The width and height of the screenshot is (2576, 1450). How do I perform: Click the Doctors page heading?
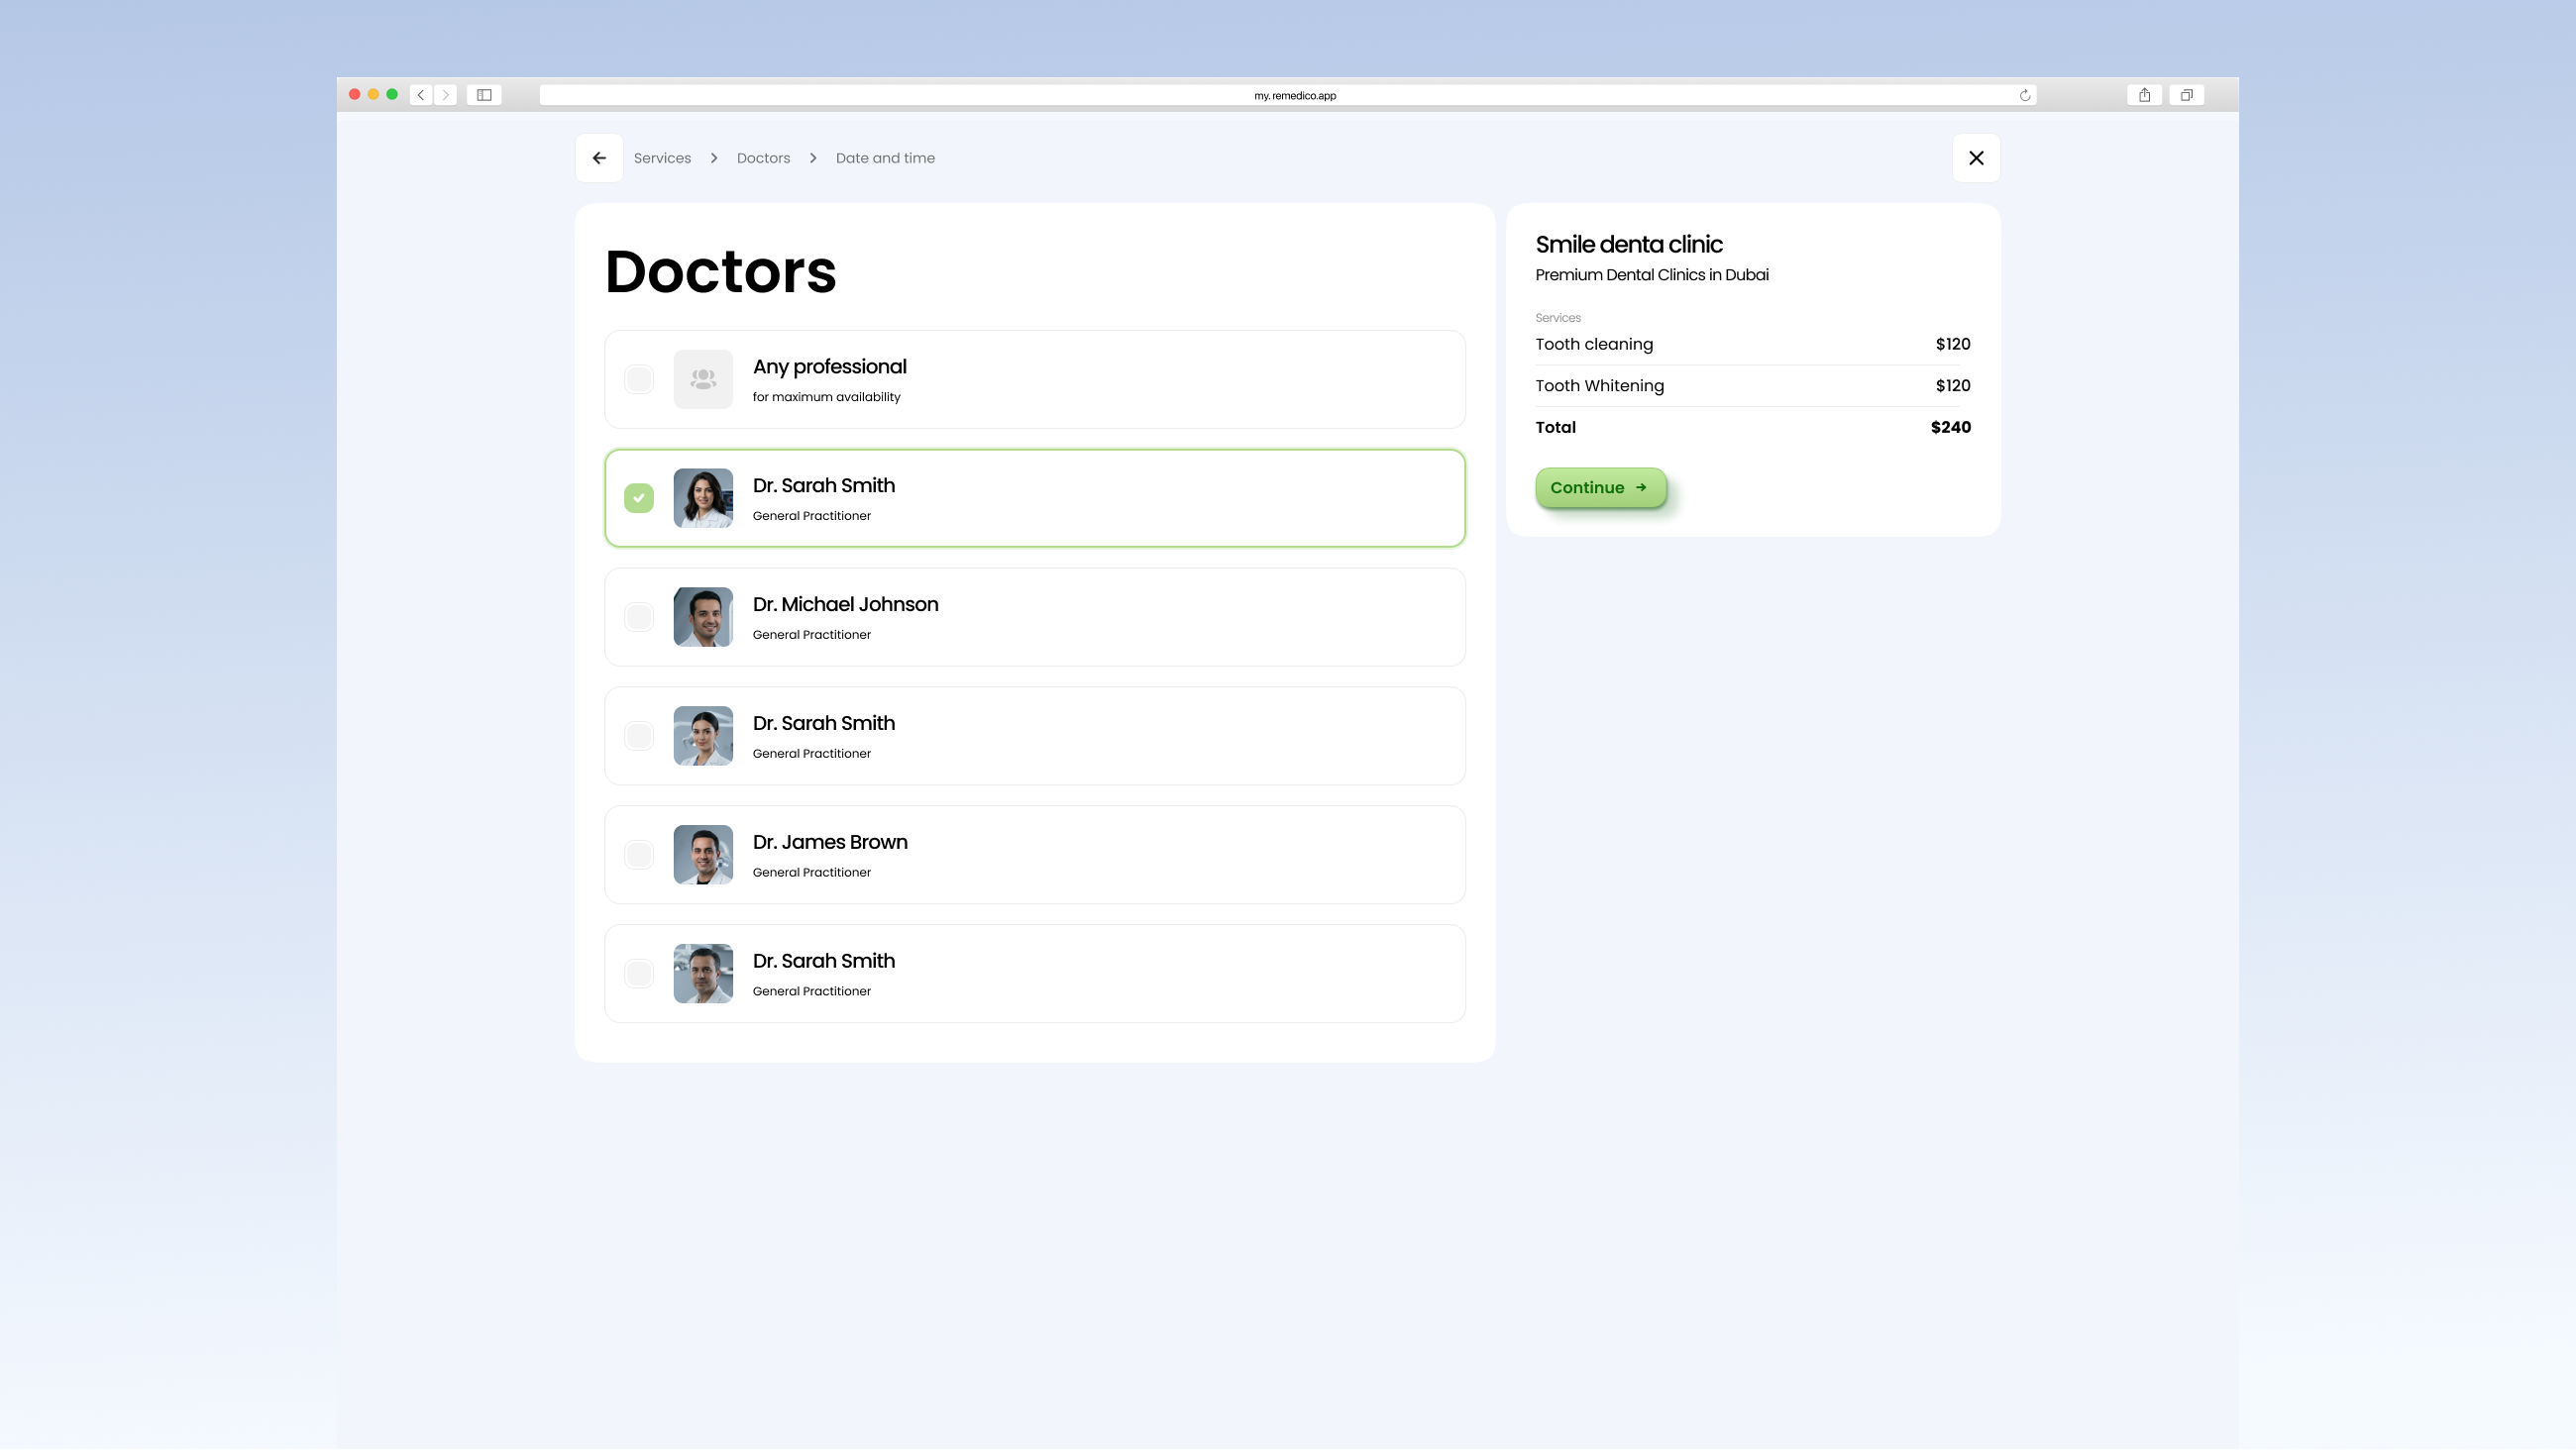tap(720, 271)
